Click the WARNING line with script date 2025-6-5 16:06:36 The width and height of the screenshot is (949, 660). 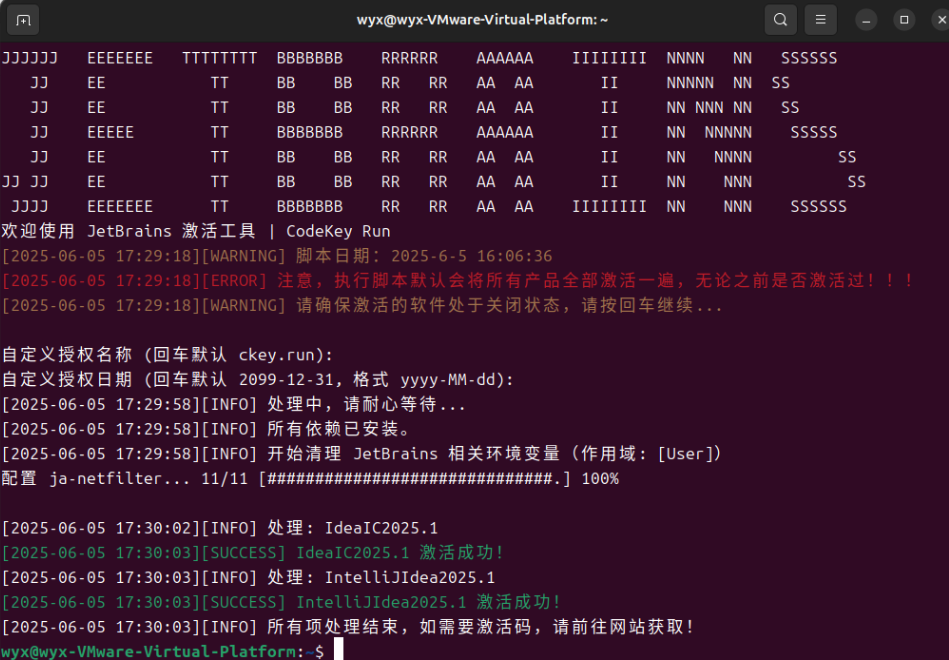(x=277, y=256)
